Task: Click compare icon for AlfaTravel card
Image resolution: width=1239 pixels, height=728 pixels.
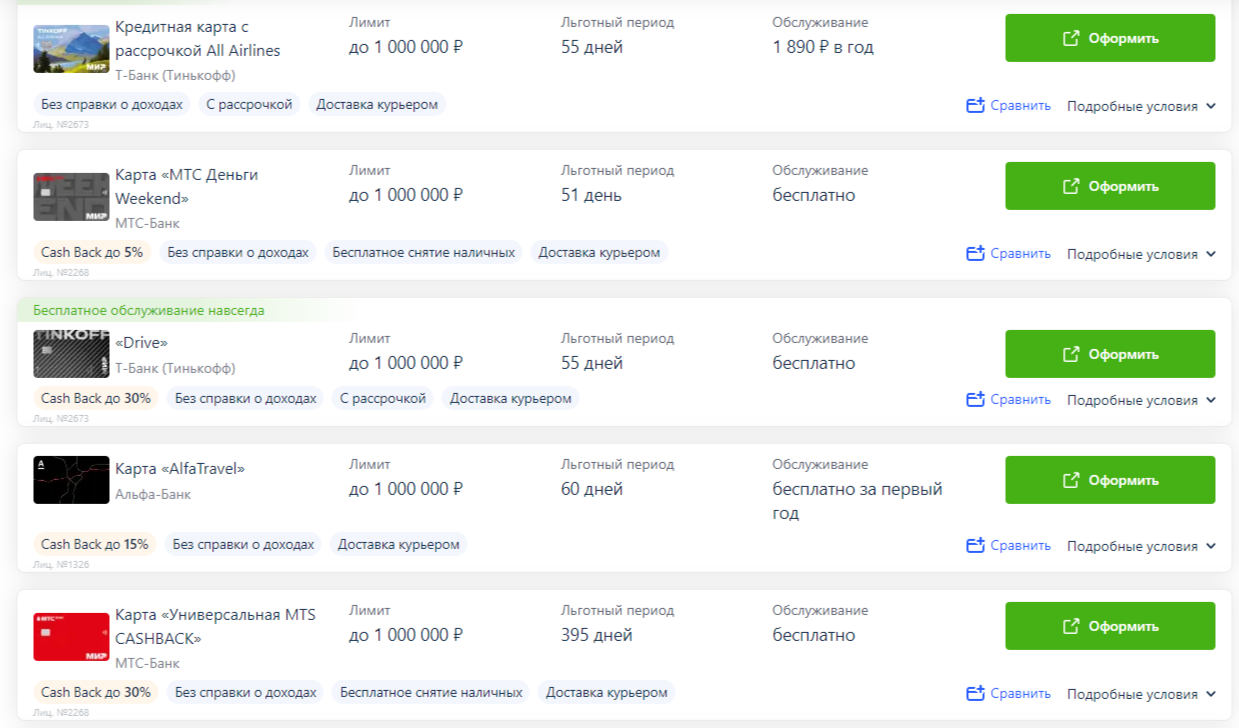Action: [976, 545]
